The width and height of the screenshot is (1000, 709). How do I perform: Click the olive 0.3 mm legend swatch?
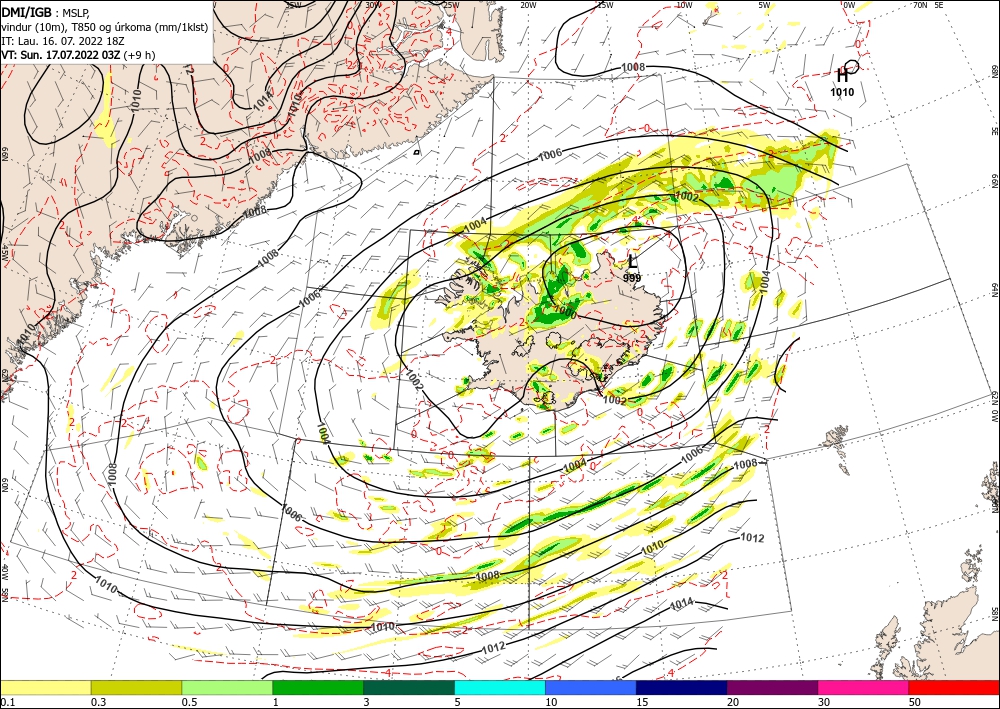click(x=136, y=687)
